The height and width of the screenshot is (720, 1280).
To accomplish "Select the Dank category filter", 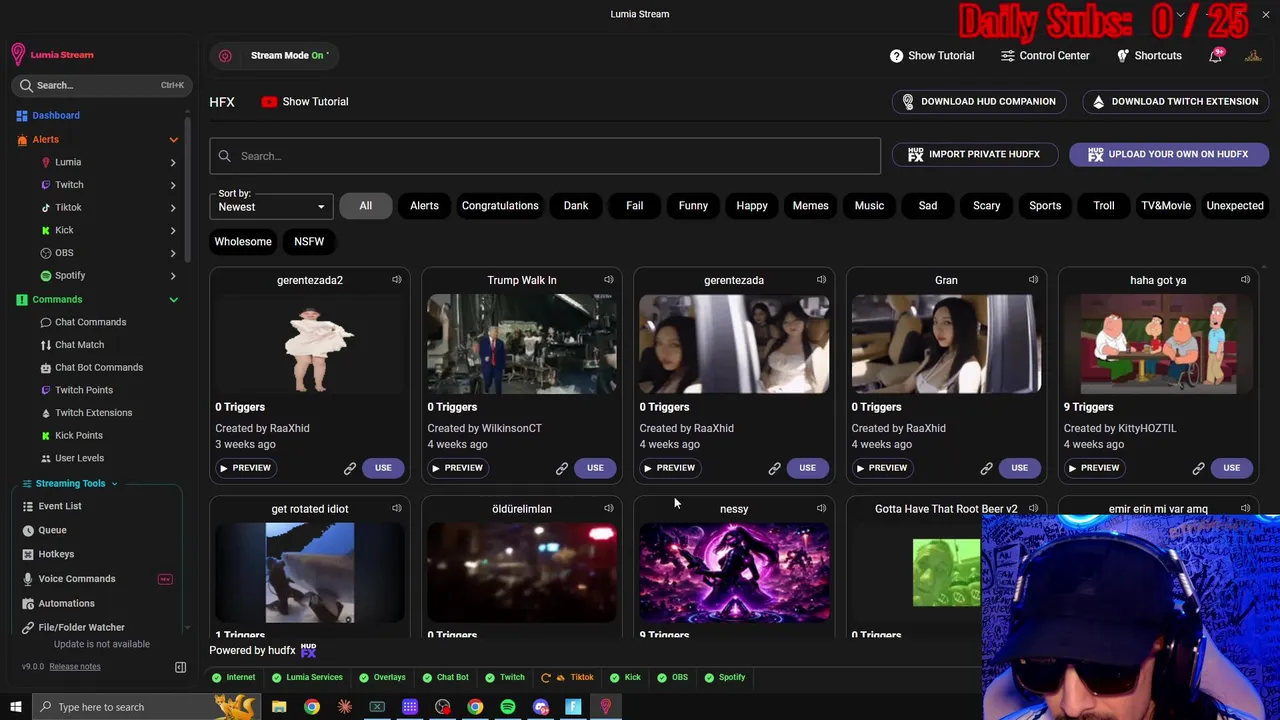I will point(576,206).
